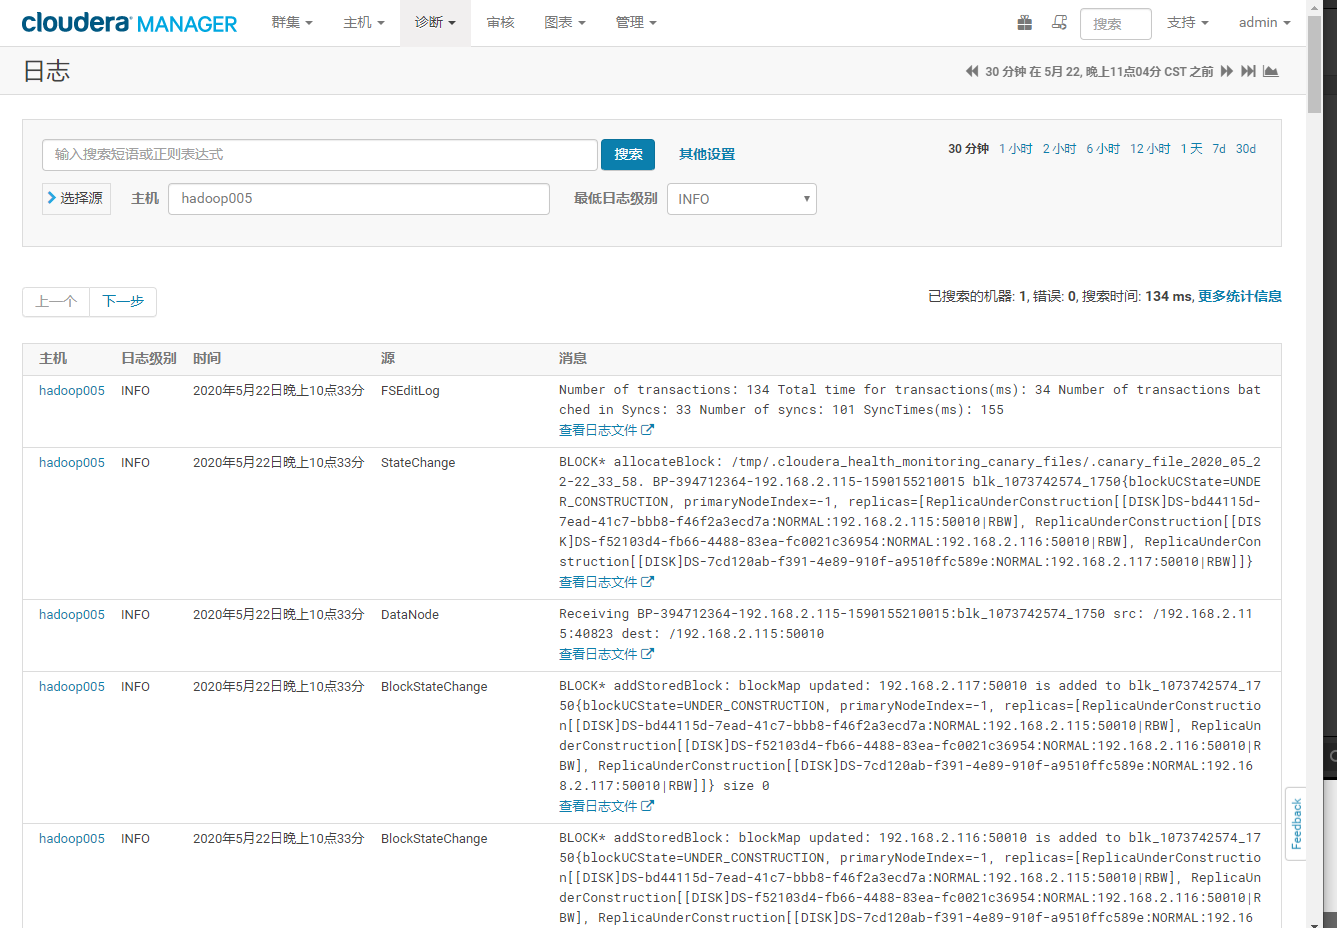Select the DataNode source cell
This screenshot has width=1337, height=928.
pos(410,615)
